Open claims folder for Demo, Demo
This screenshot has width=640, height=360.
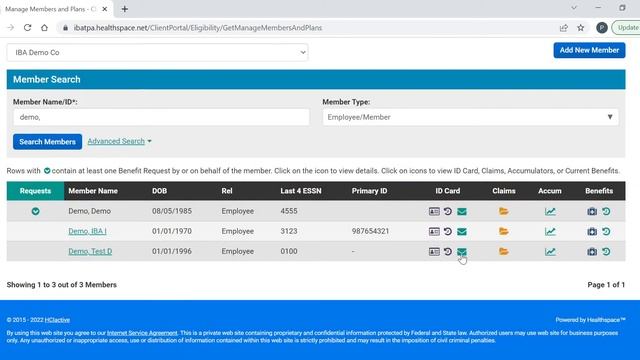(x=504, y=211)
